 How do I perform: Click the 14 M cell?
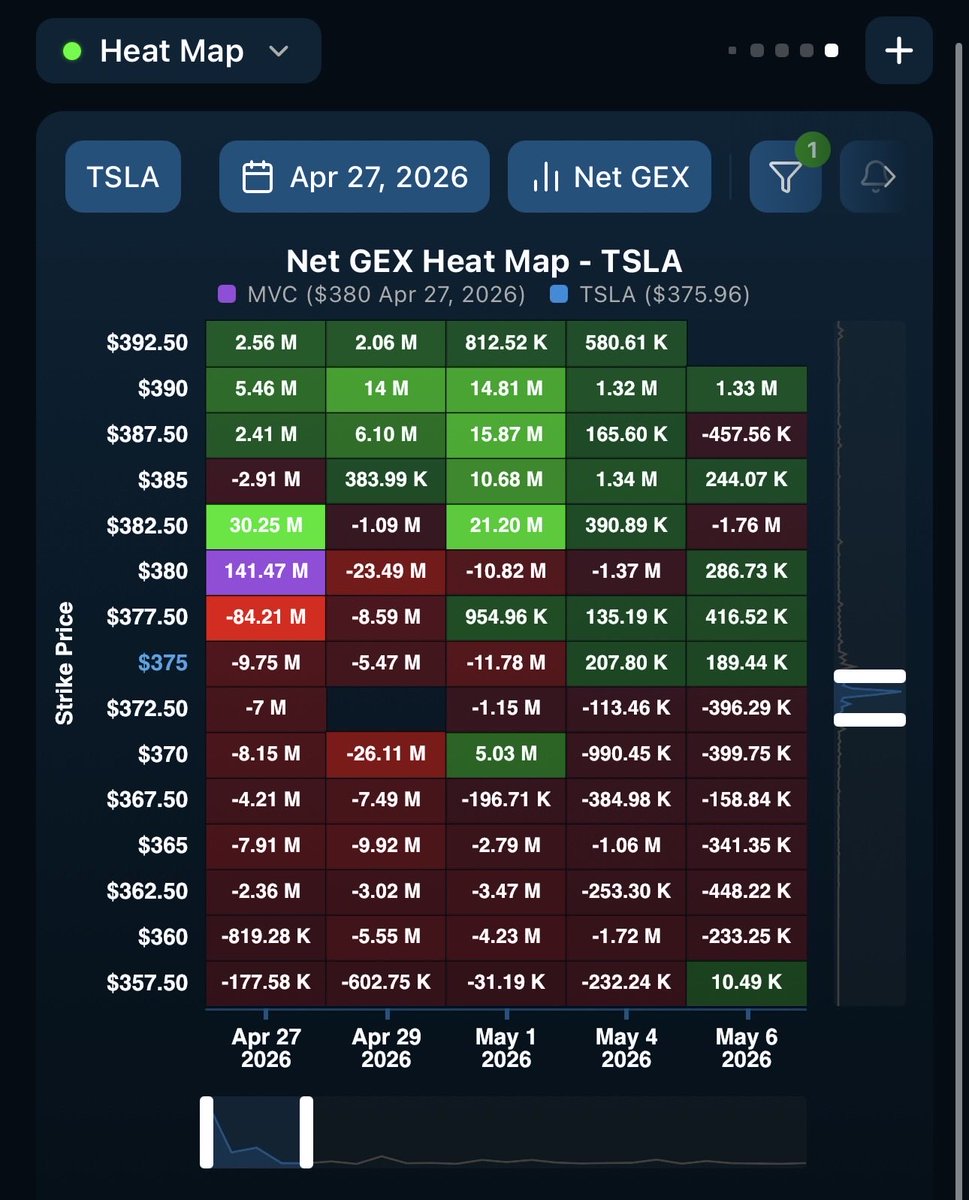[386, 389]
